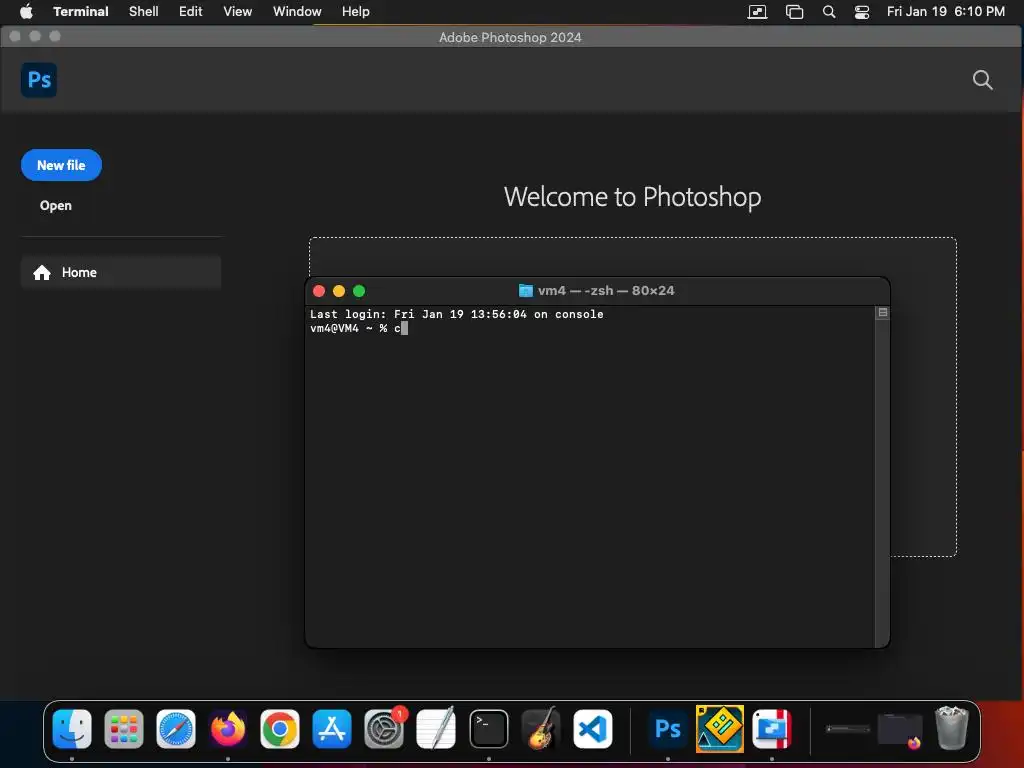Open App Store from the Dock
This screenshot has height=768, width=1024.
[x=332, y=729]
